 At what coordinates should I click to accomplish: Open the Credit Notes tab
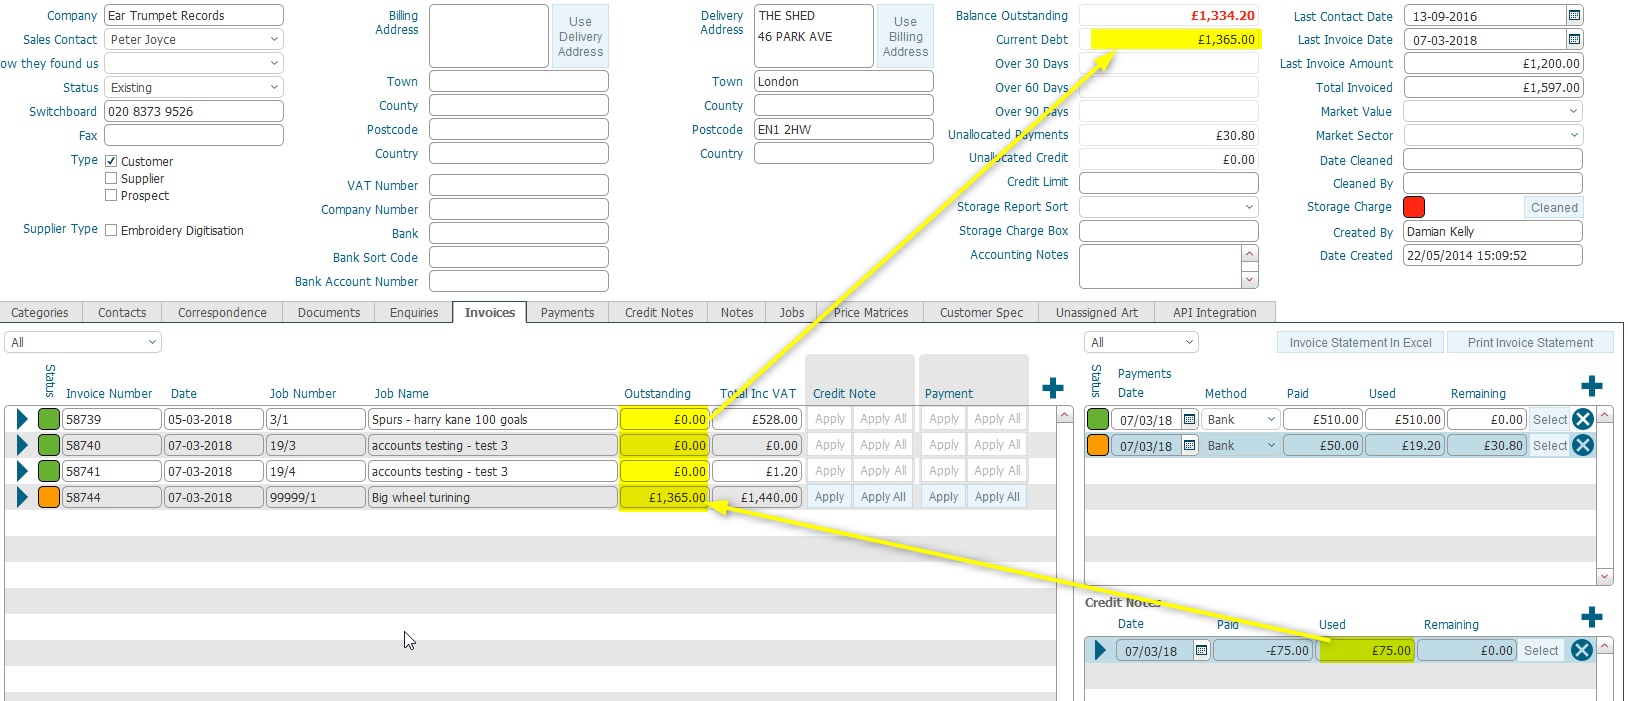pos(658,313)
